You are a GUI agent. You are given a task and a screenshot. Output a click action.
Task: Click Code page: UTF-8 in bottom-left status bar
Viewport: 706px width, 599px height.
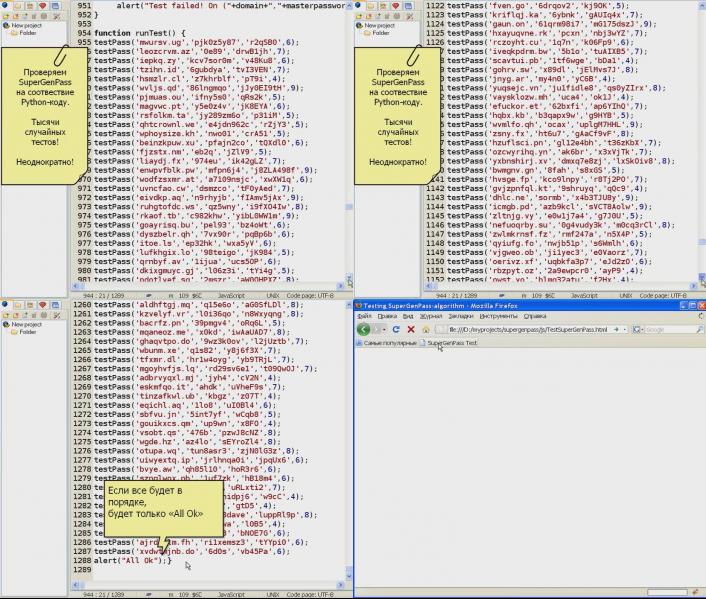point(310,594)
